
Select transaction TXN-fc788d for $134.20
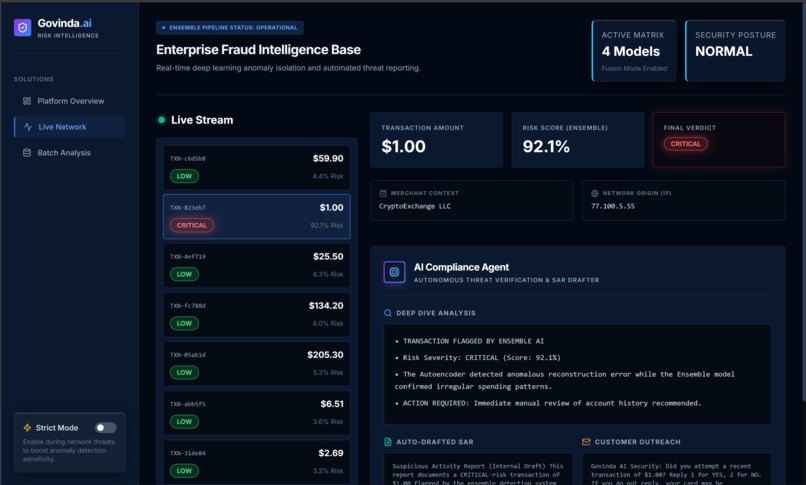(257, 314)
